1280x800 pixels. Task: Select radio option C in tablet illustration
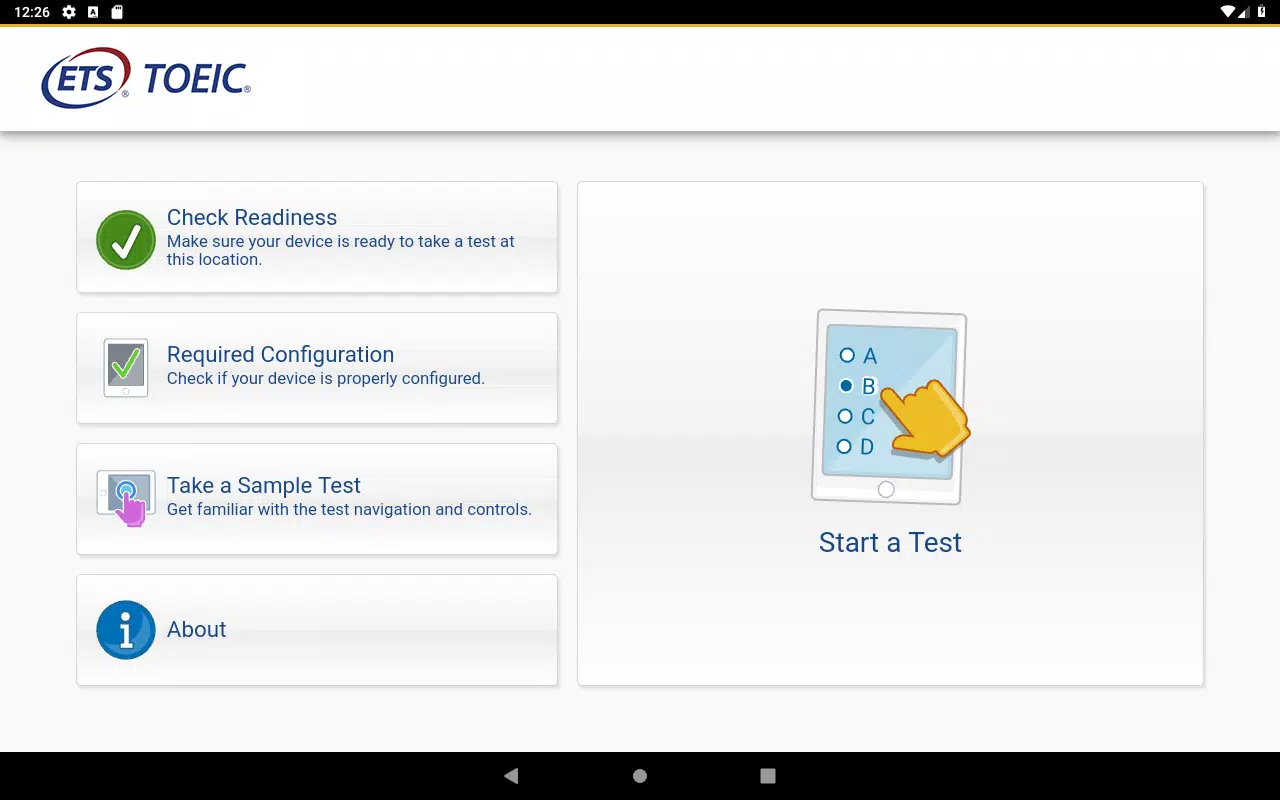845,416
